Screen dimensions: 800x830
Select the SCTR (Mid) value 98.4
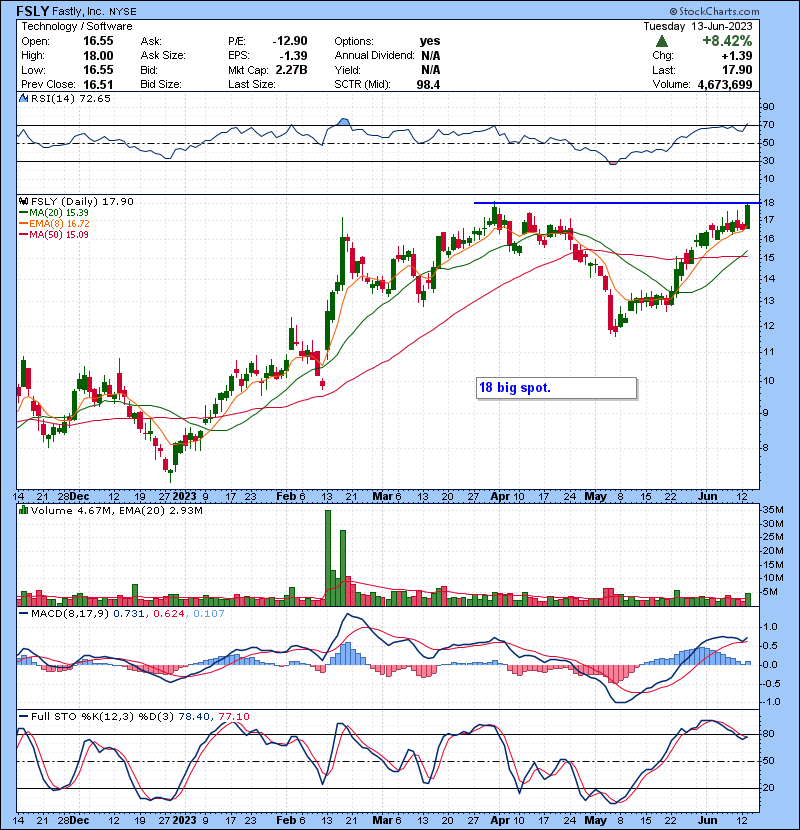(428, 84)
